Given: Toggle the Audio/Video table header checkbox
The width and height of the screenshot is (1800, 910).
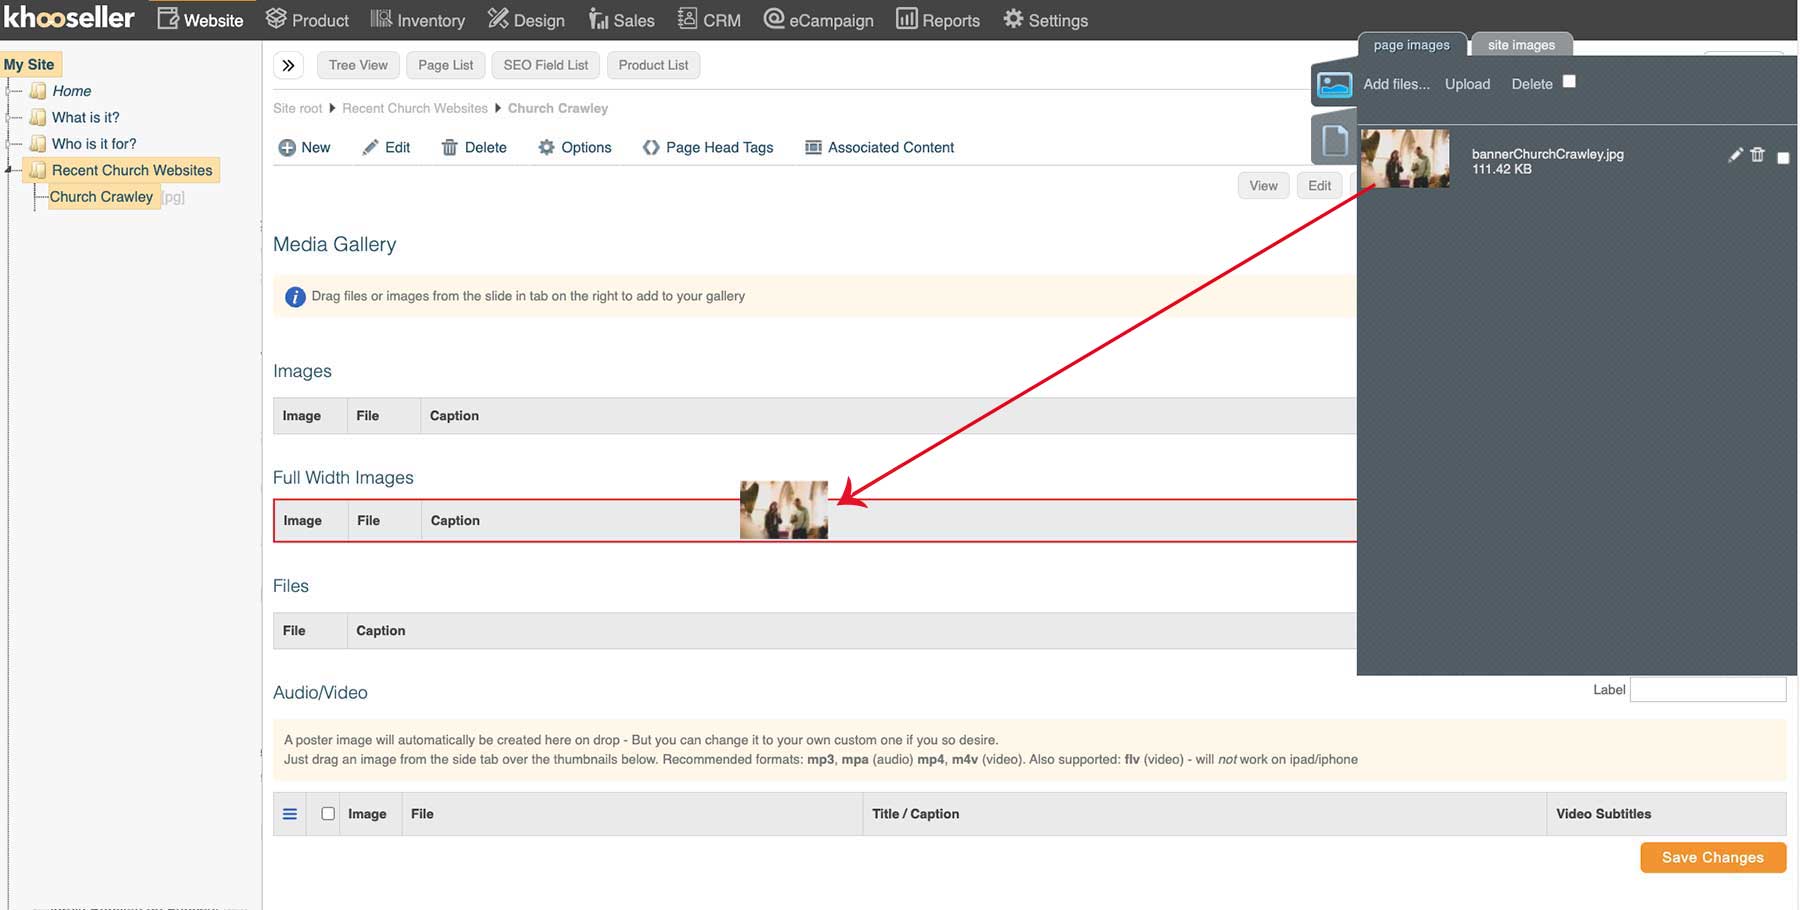Looking at the screenshot, I should (x=328, y=814).
